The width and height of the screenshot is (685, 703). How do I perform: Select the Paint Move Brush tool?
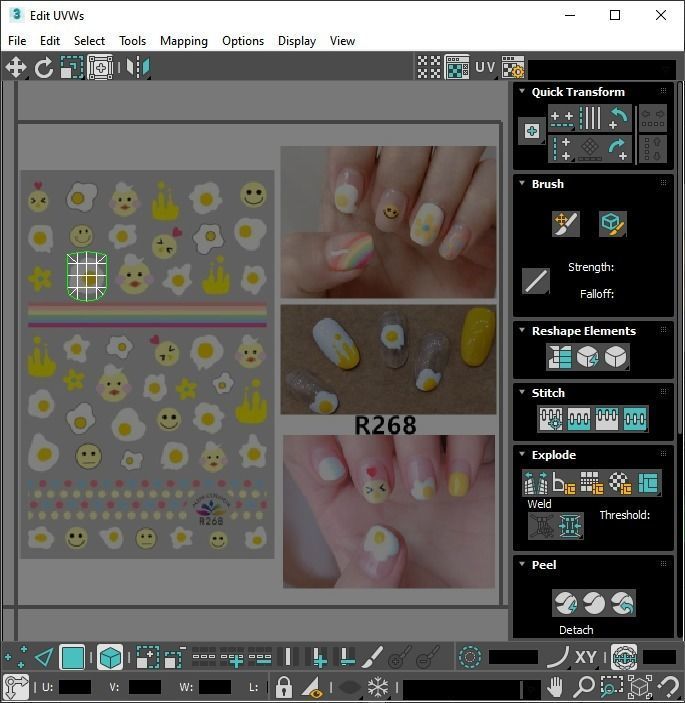[566, 223]
